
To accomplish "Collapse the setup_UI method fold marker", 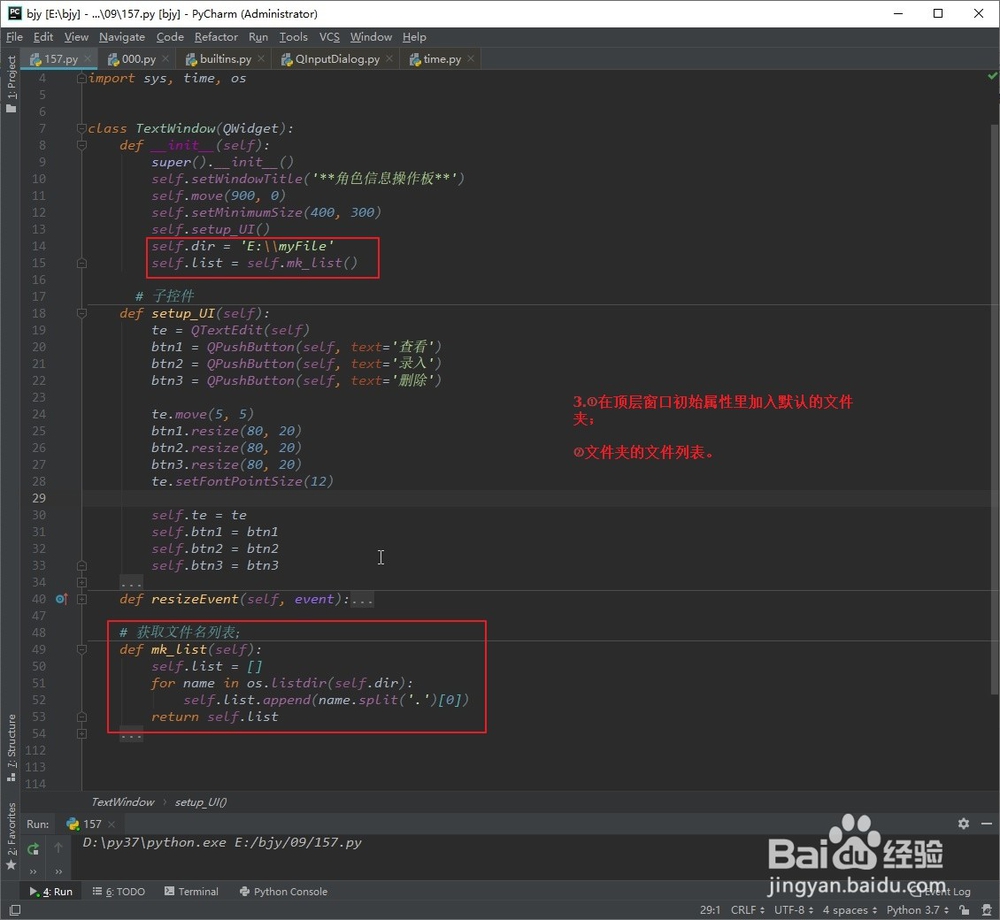I will coord(82,313).
